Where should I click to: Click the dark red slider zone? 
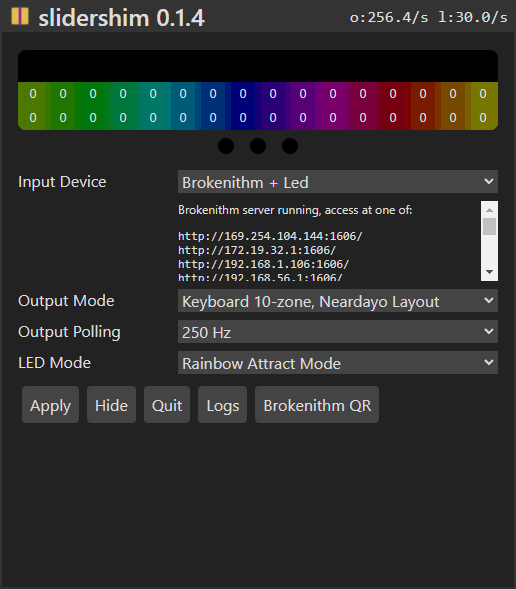pos(393,106)
